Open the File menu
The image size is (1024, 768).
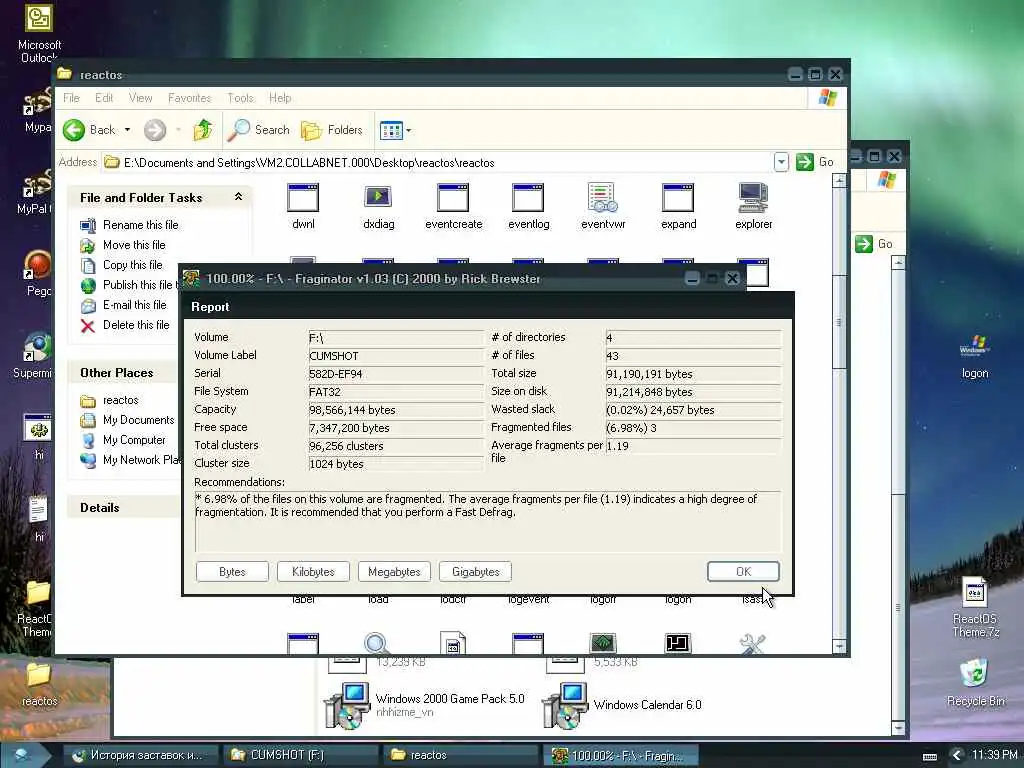[x=71, y=98]
